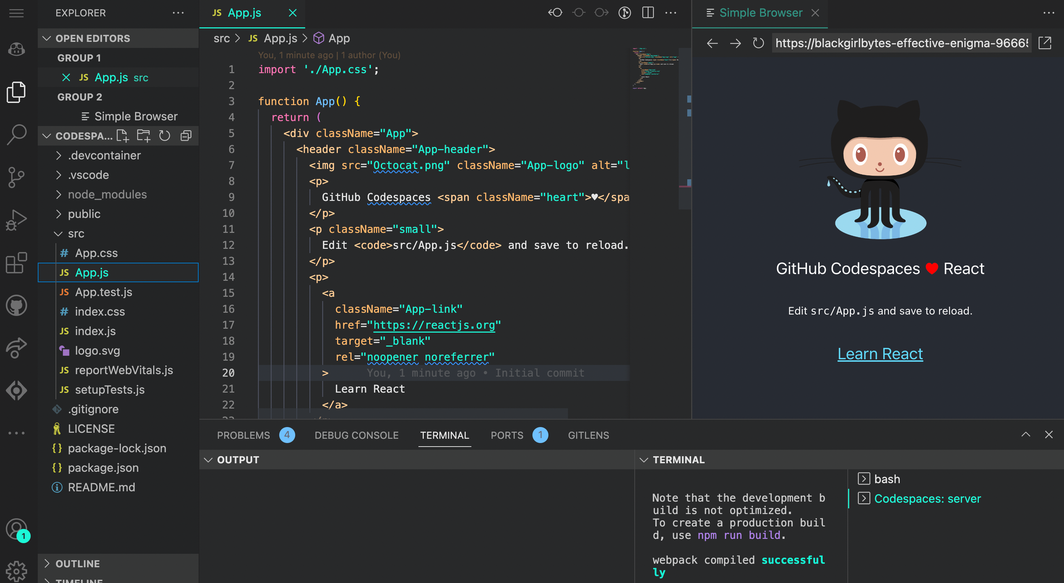This screenshot has height=583, width=1064.
Task: Open Live Share arrow icon in activity bar
Action: tap(16, 348)
